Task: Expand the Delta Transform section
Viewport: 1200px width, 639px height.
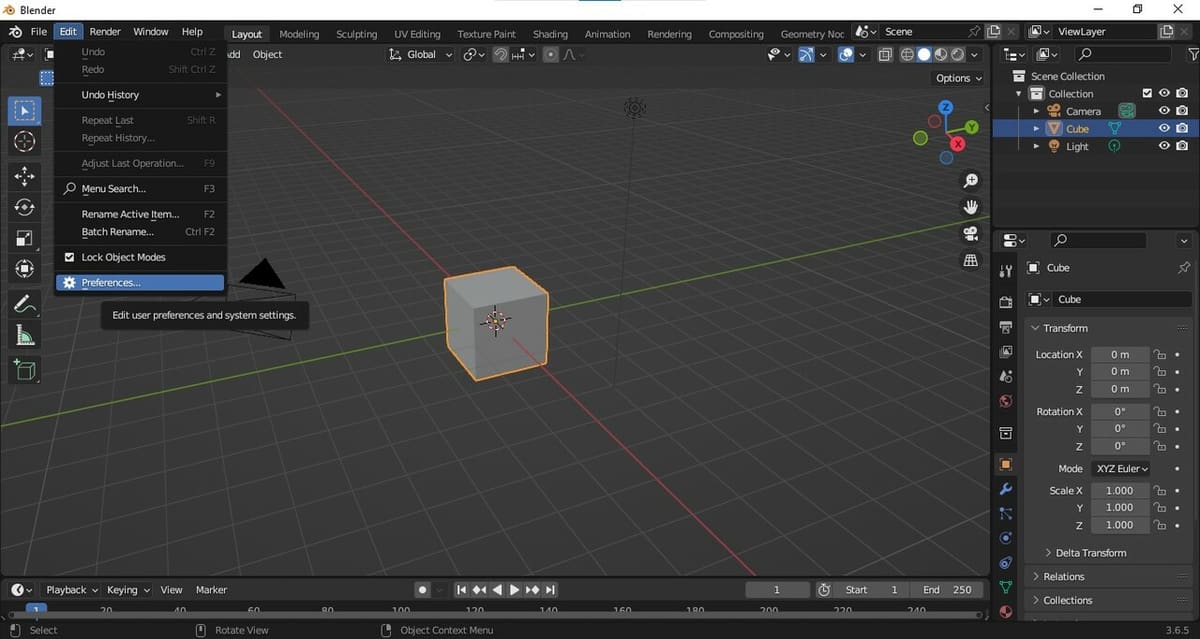Action: coord(1090,552)
